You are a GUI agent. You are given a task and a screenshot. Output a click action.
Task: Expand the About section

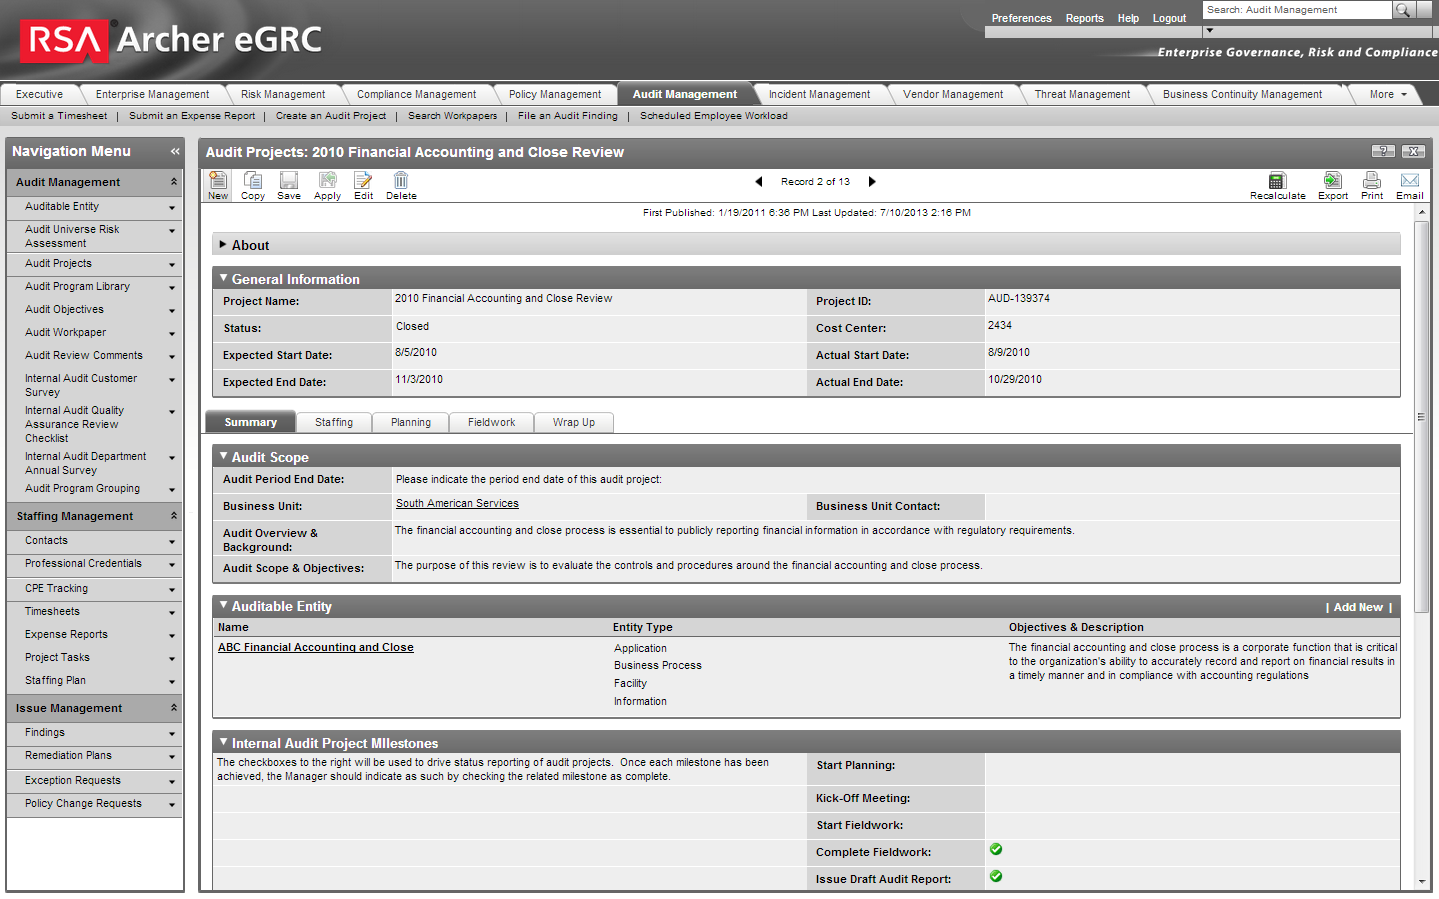pyautogui.click(x=223, y=244)
